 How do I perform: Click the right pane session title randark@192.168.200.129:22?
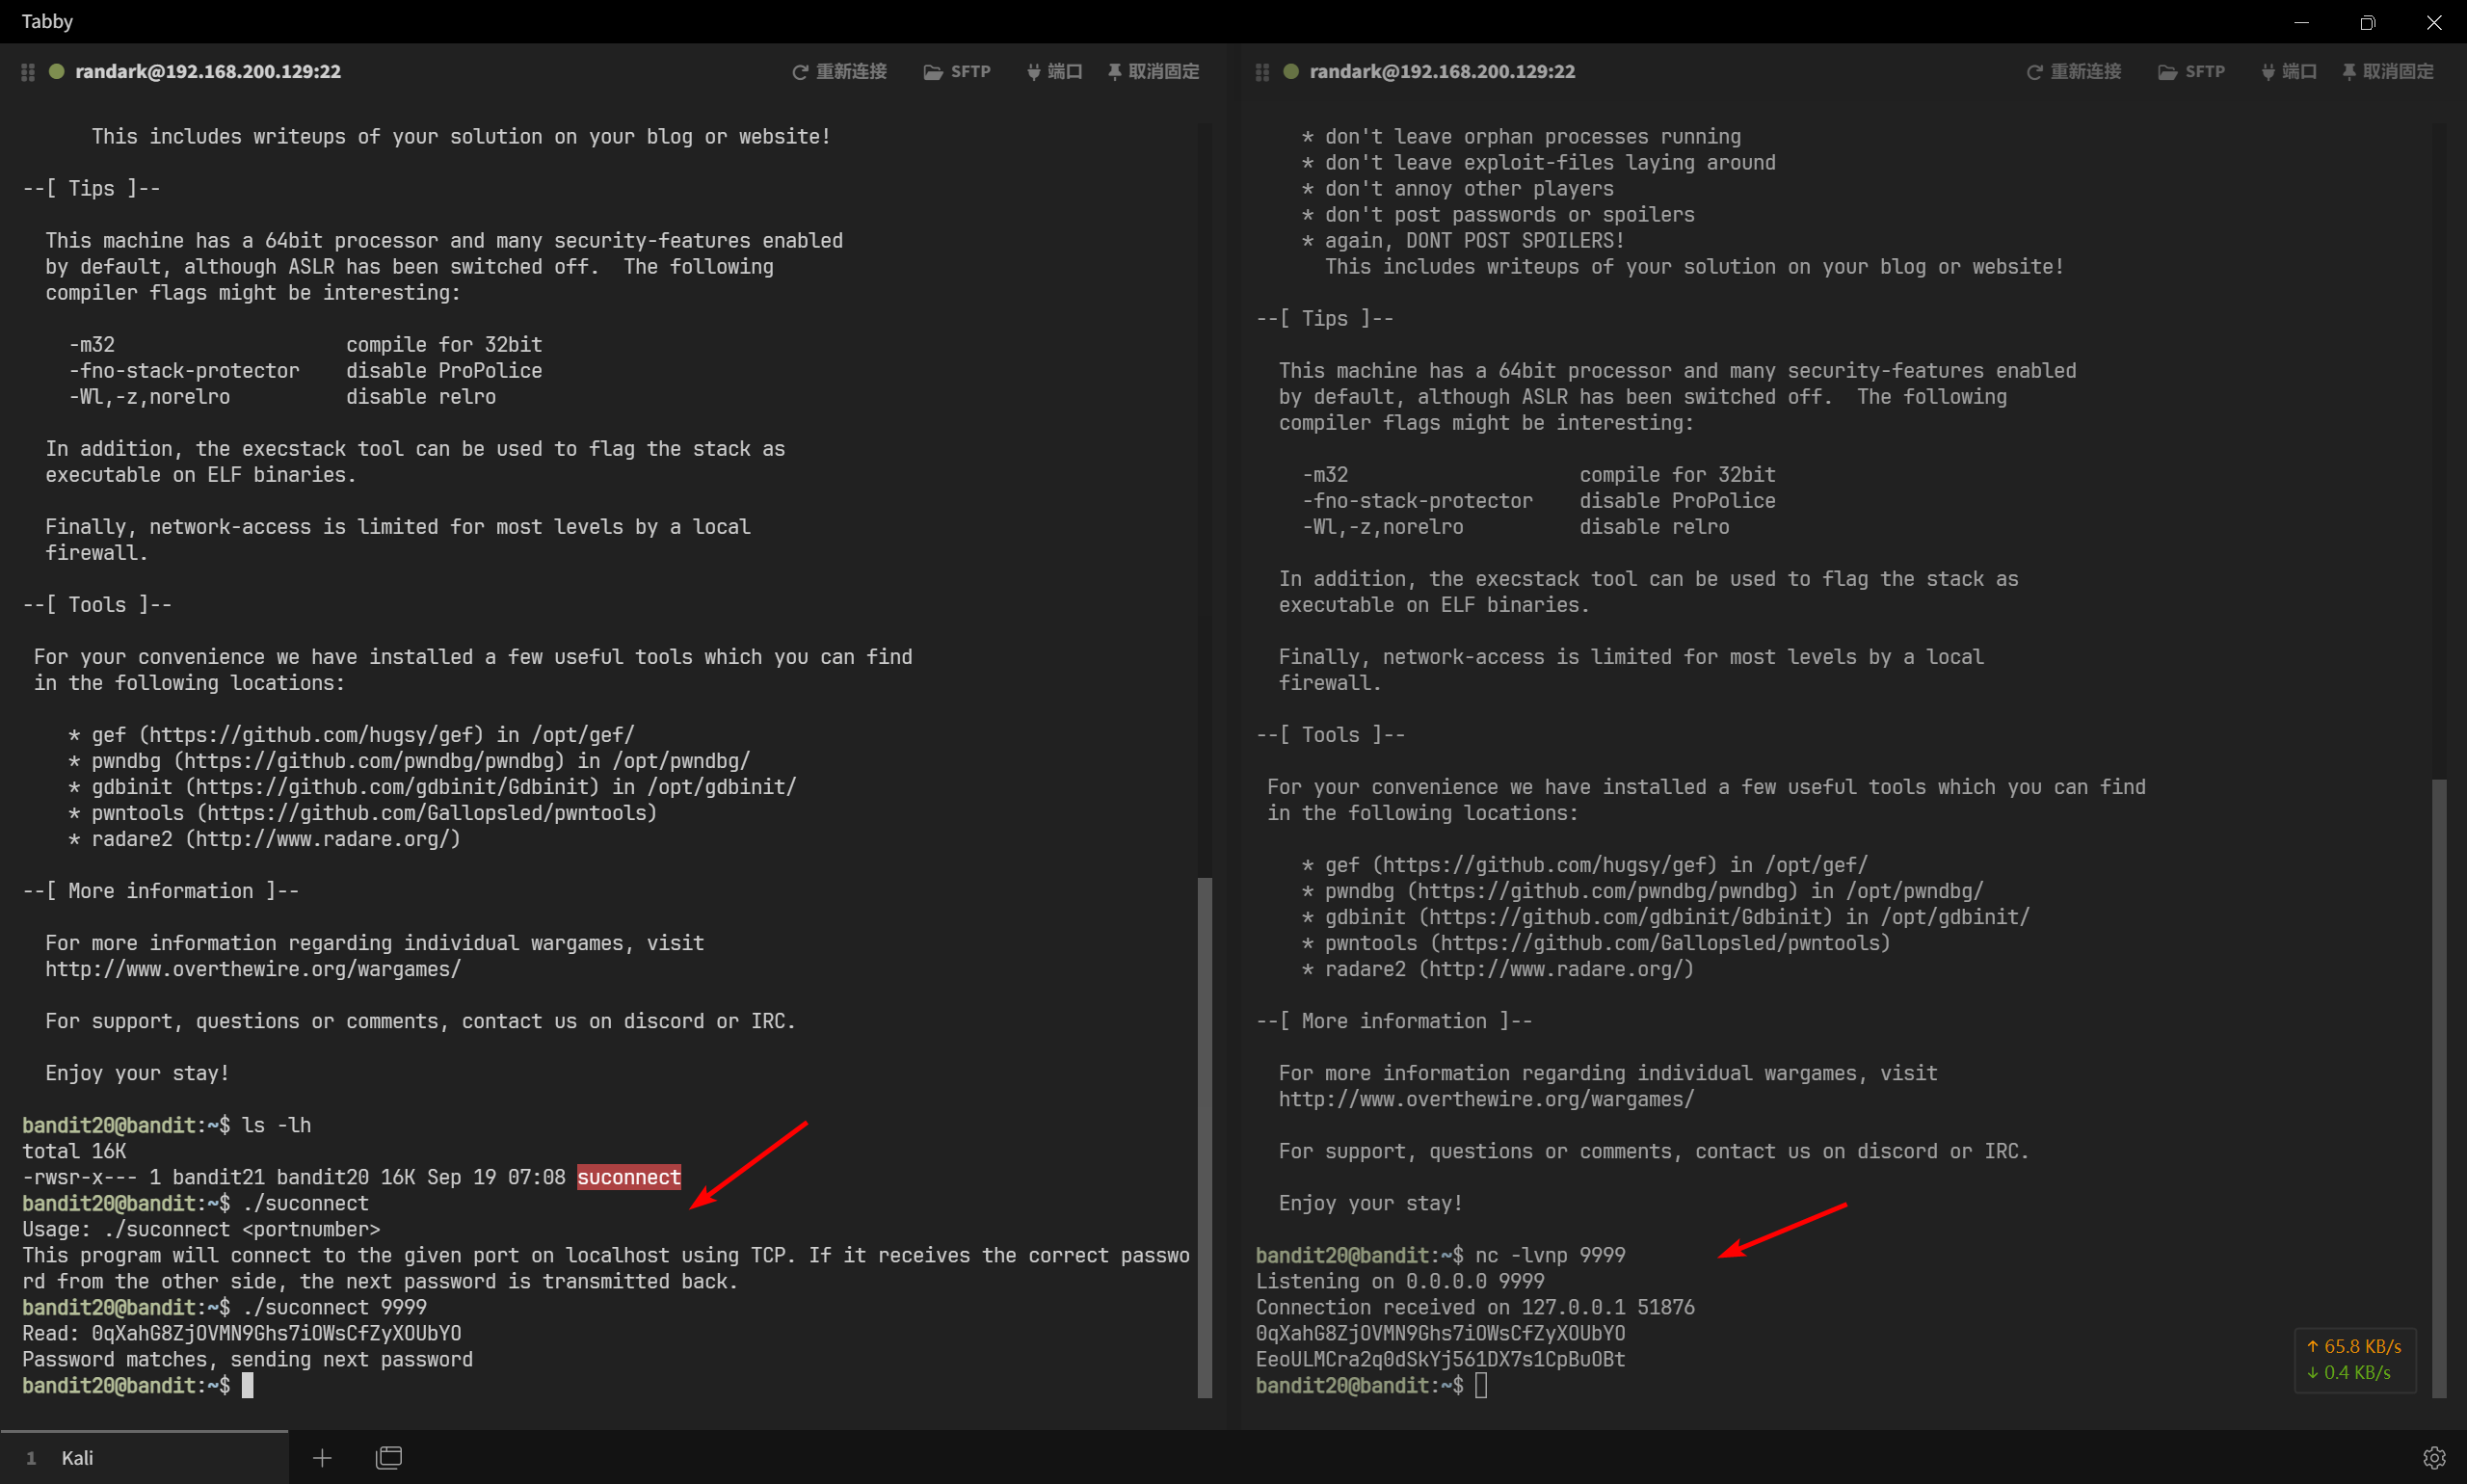click(x=1442, y=72)
